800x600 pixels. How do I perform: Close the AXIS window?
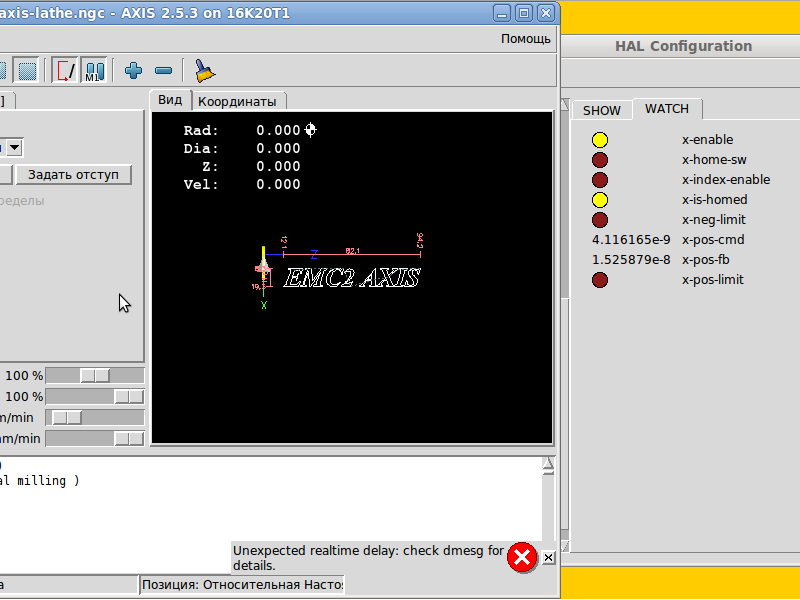545,13
